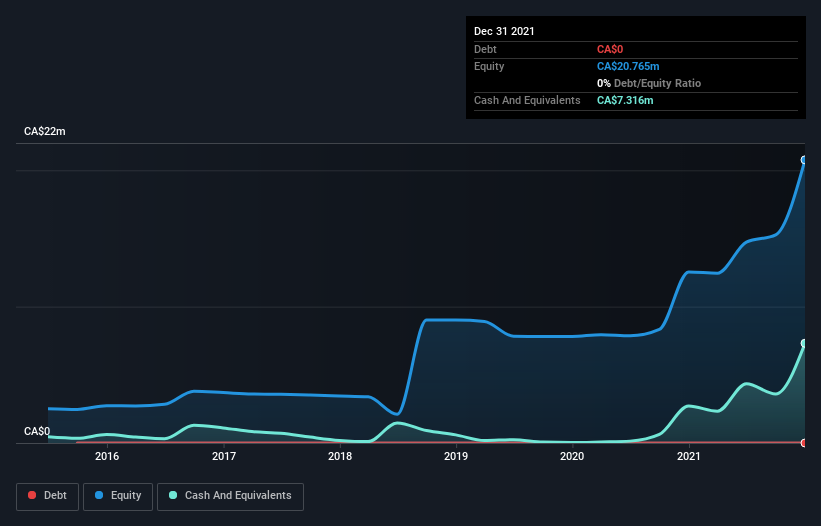Screen dimensions: 821x526
Task: Click the 2017 x-axis label
Action: tap(224, 456)
